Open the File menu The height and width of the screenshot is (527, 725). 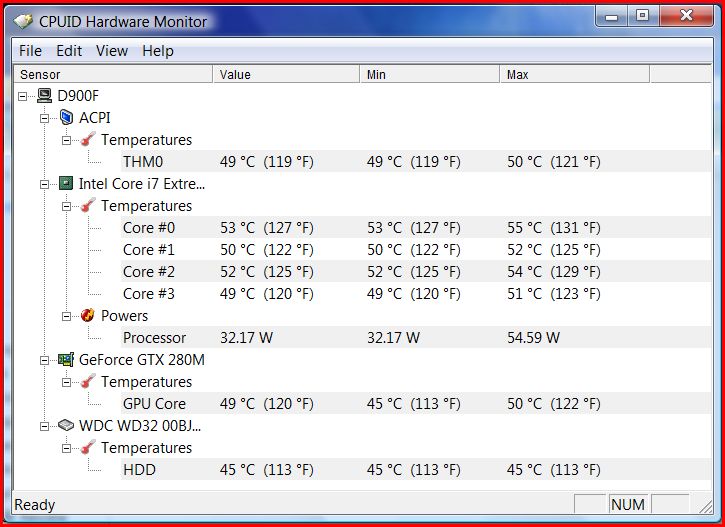[30, 50]
